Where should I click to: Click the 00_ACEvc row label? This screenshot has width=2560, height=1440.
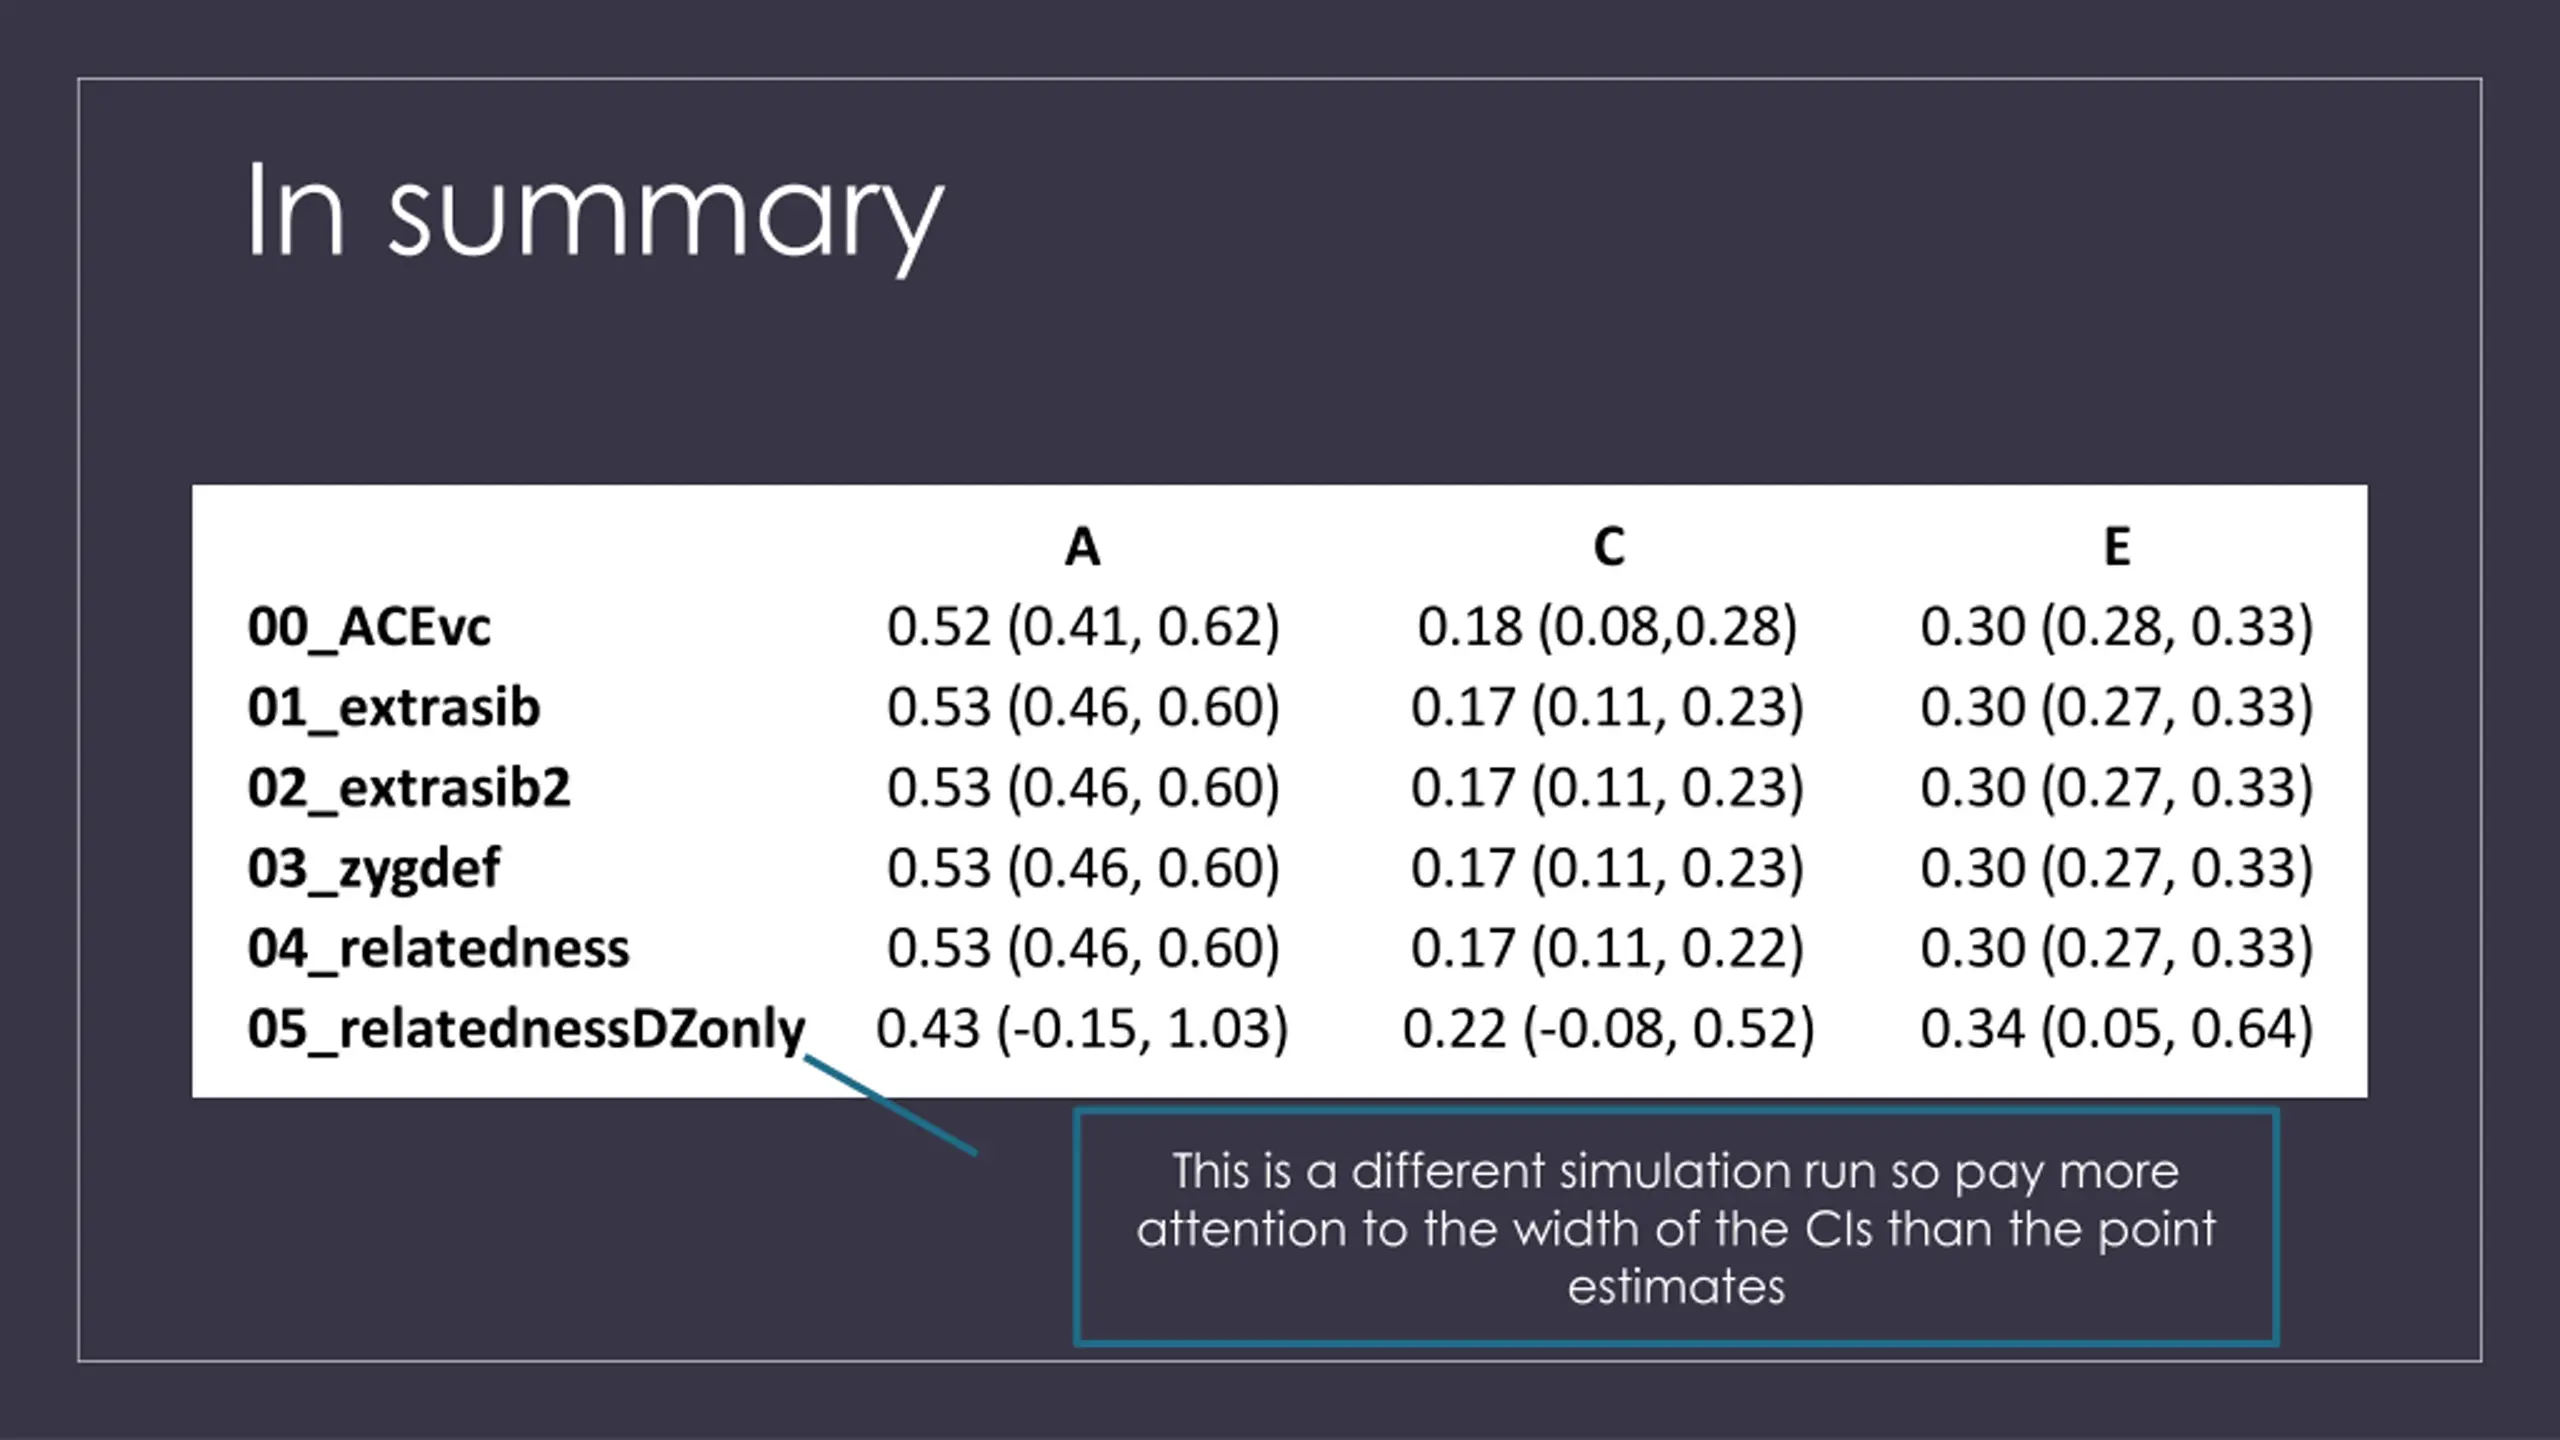coord(369,628)
